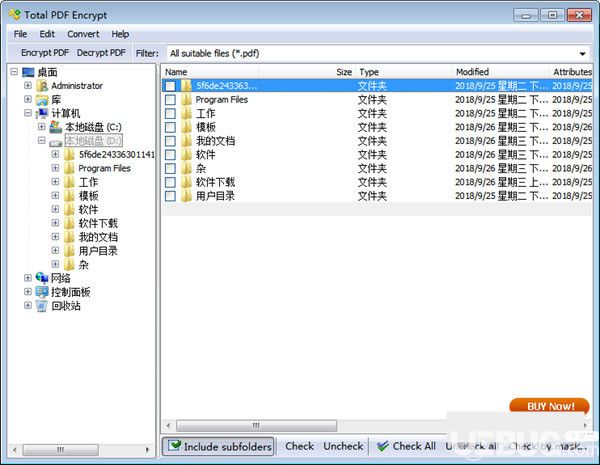
Task: Check the box for 5f6de243363… folder
Action: click(x=170, y=86)
